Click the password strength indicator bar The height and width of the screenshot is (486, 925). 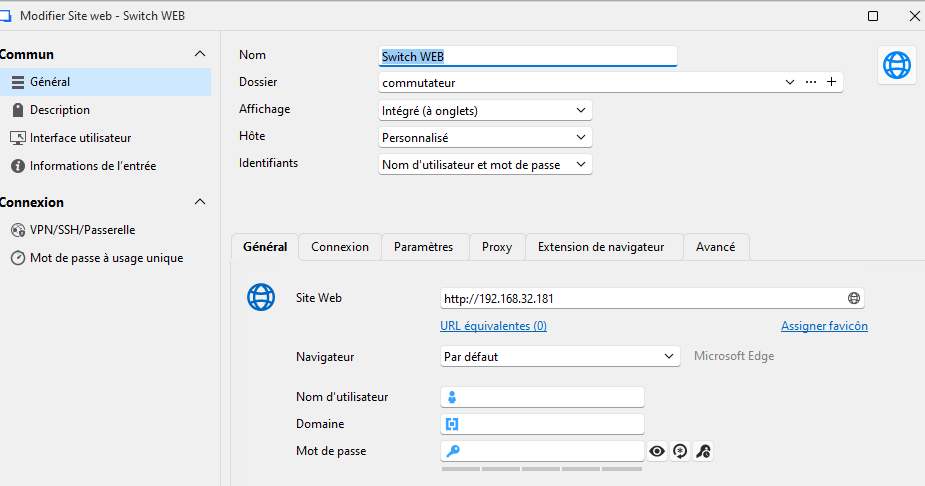point(542,469)
